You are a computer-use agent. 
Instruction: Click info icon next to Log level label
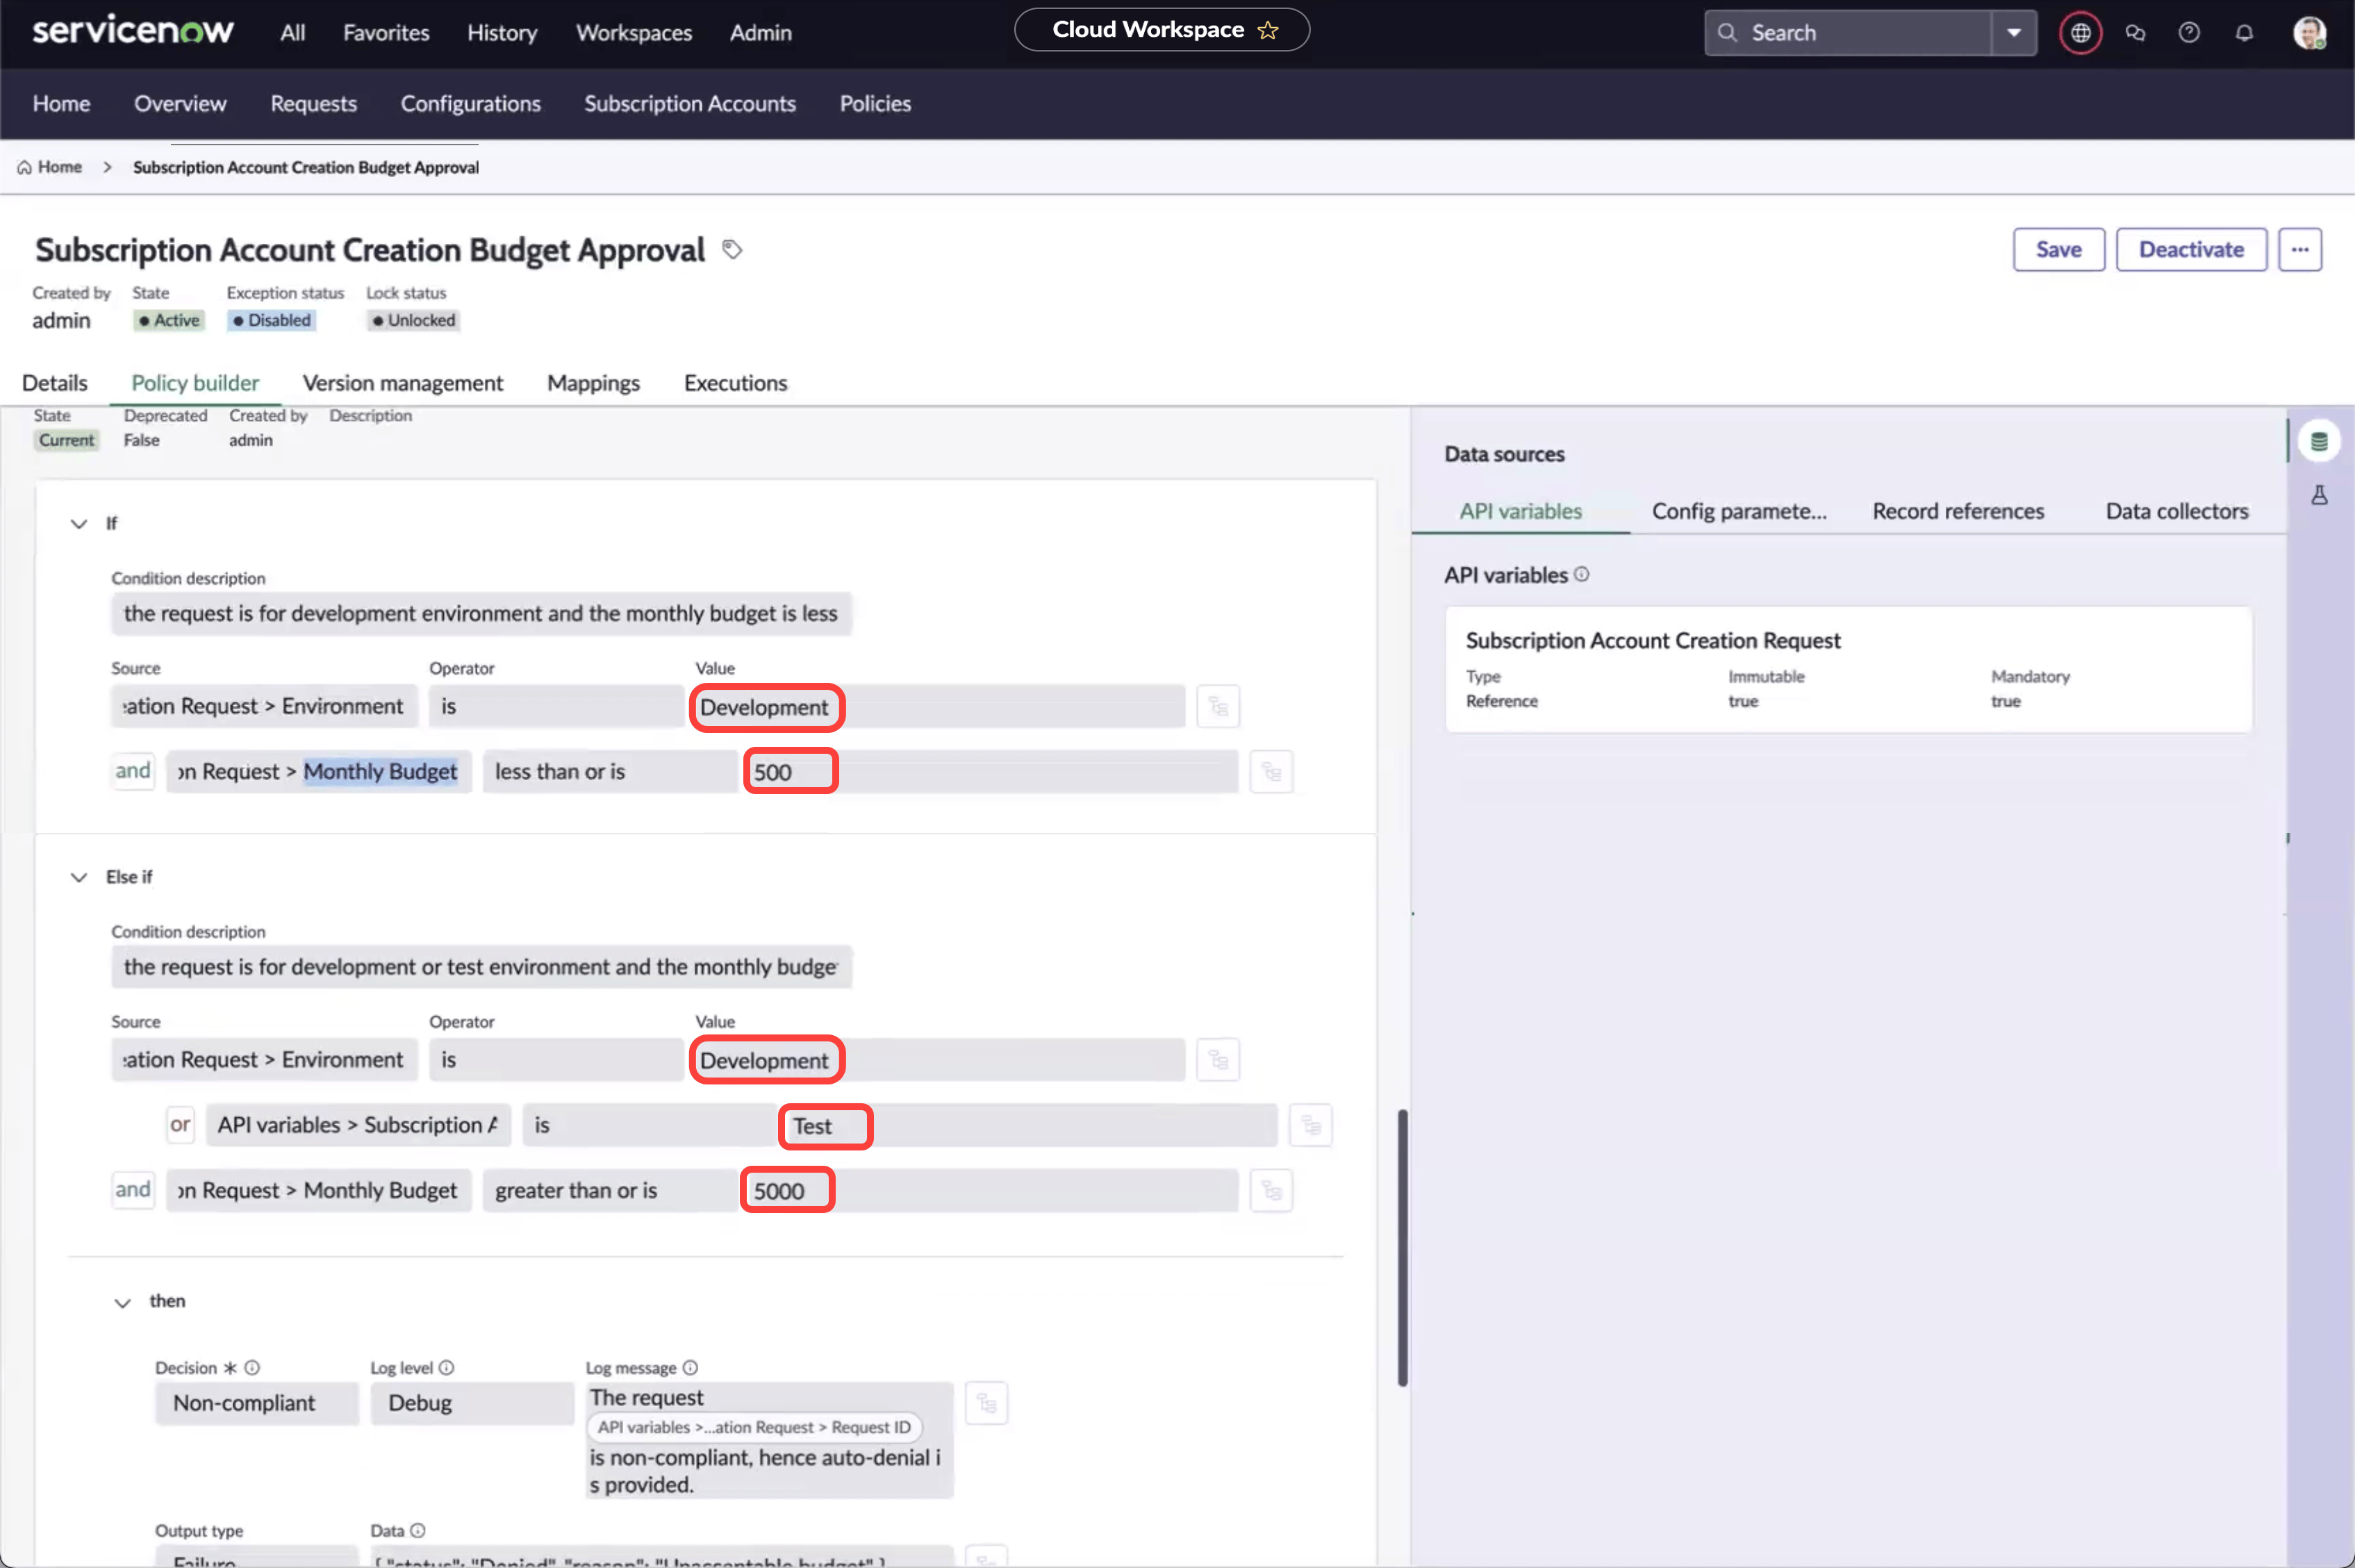click(x=446, y=1367)
